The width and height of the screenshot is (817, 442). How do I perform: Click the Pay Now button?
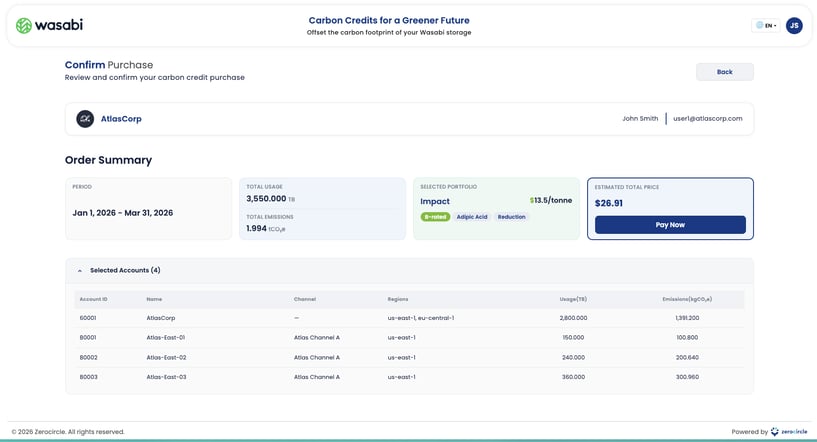pos(670,225)
